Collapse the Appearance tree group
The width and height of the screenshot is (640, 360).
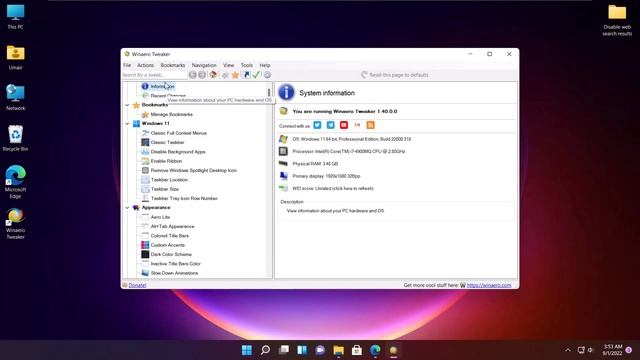(127, 208)
